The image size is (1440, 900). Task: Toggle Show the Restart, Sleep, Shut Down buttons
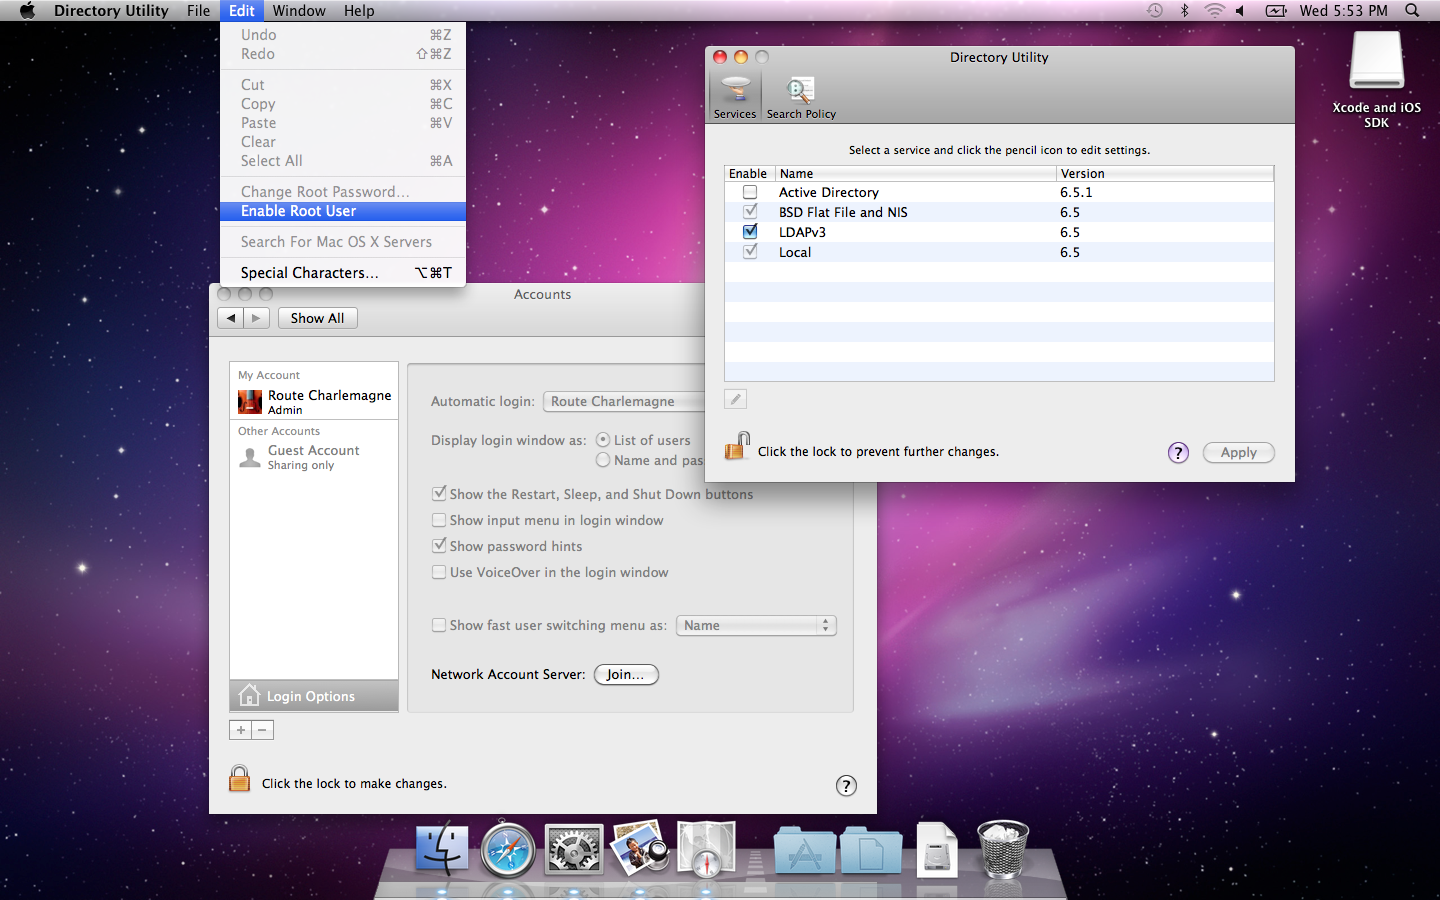pyautogui.click(x=439, y=493)
